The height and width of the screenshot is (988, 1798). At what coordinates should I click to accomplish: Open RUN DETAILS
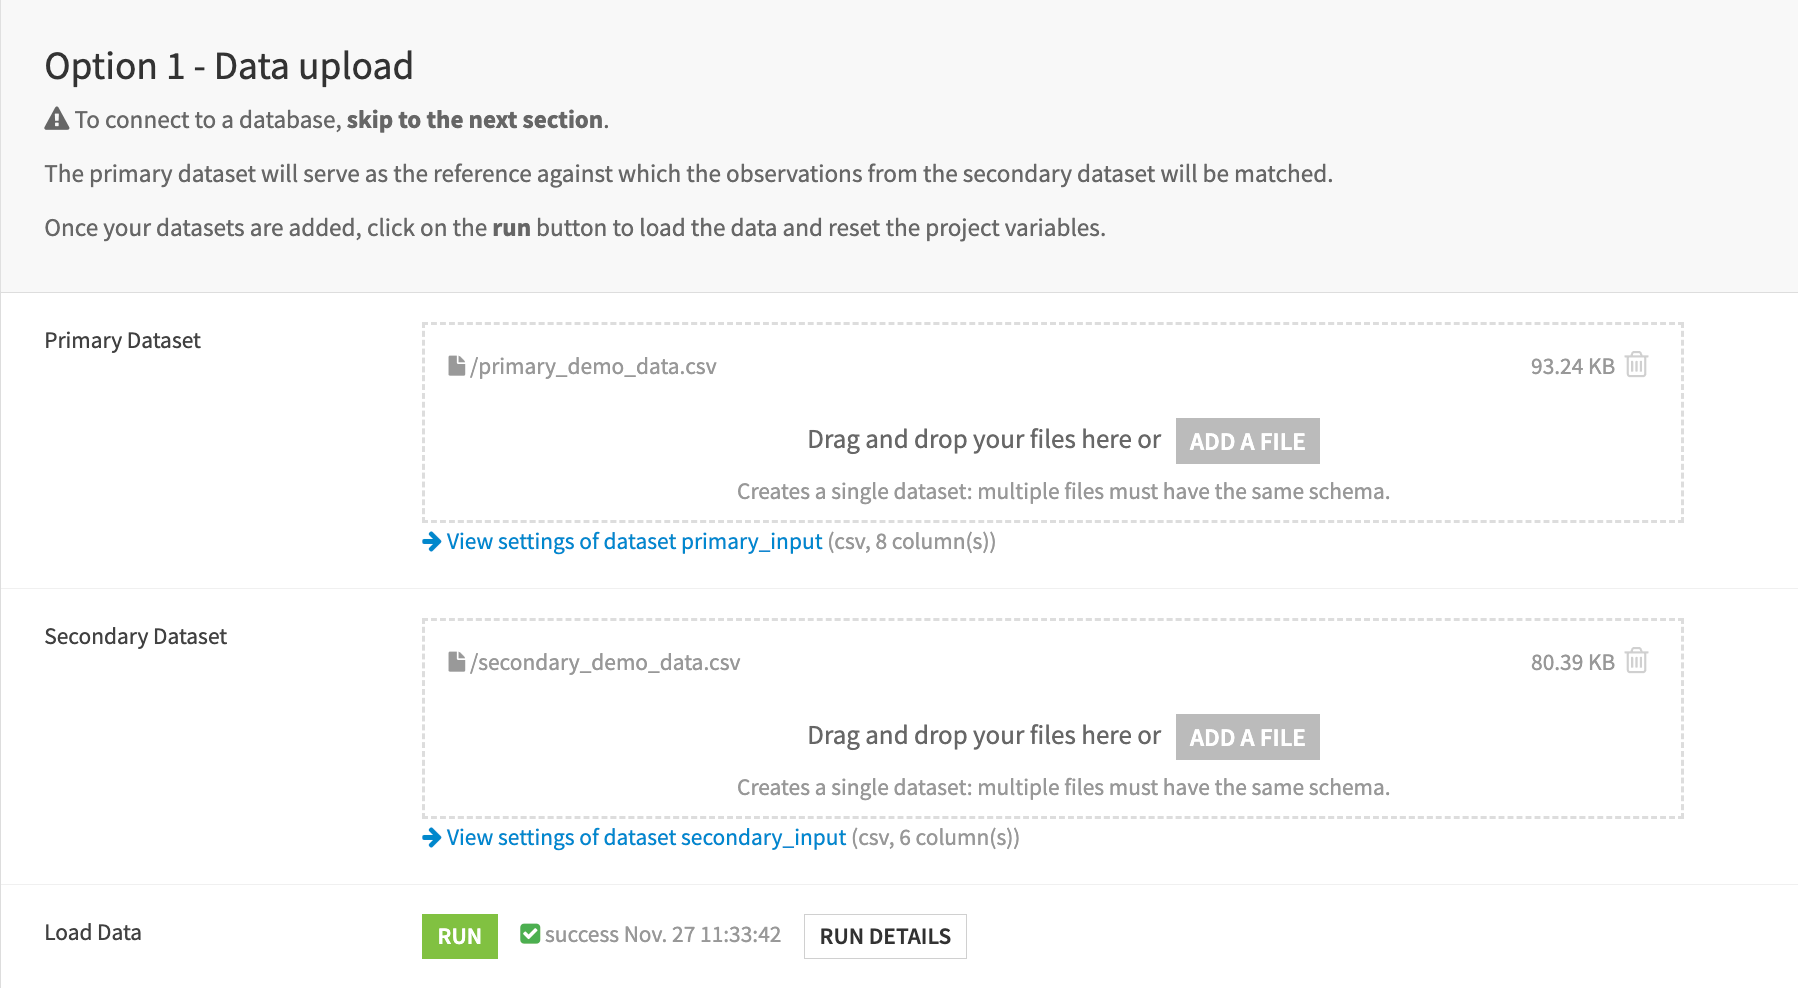[x=884, y=936]
